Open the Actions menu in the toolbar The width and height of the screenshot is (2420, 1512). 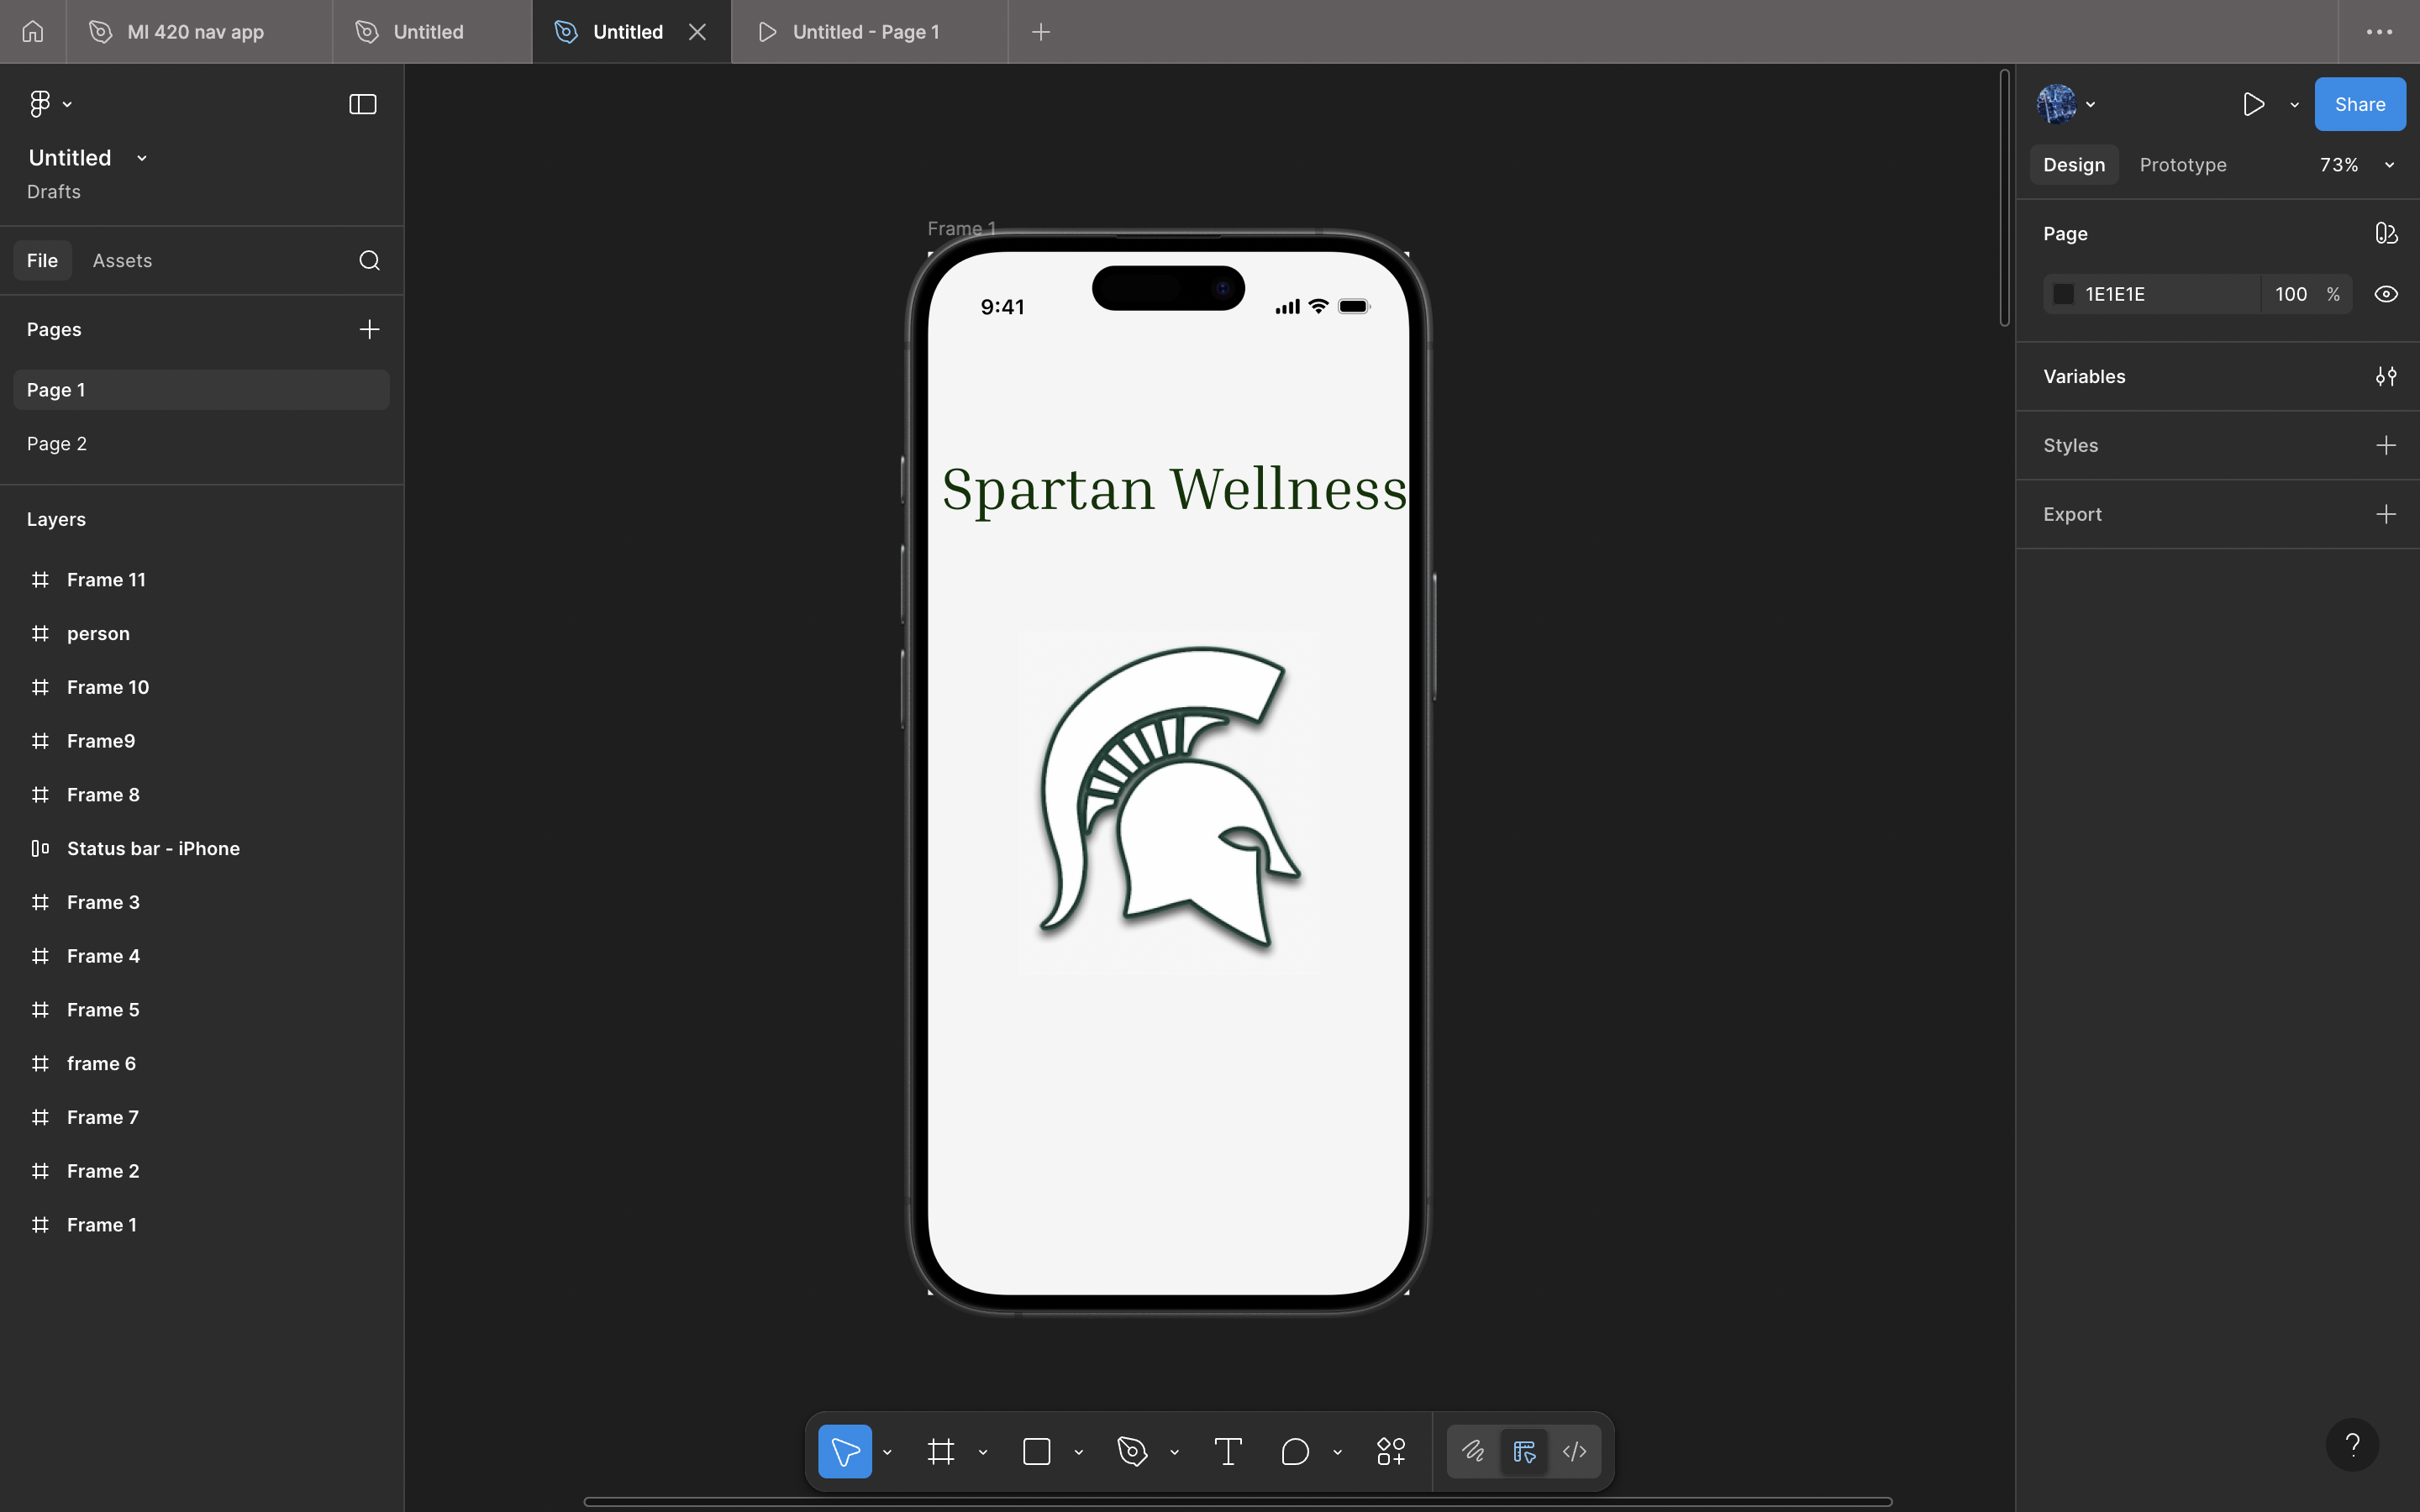1390,1451
